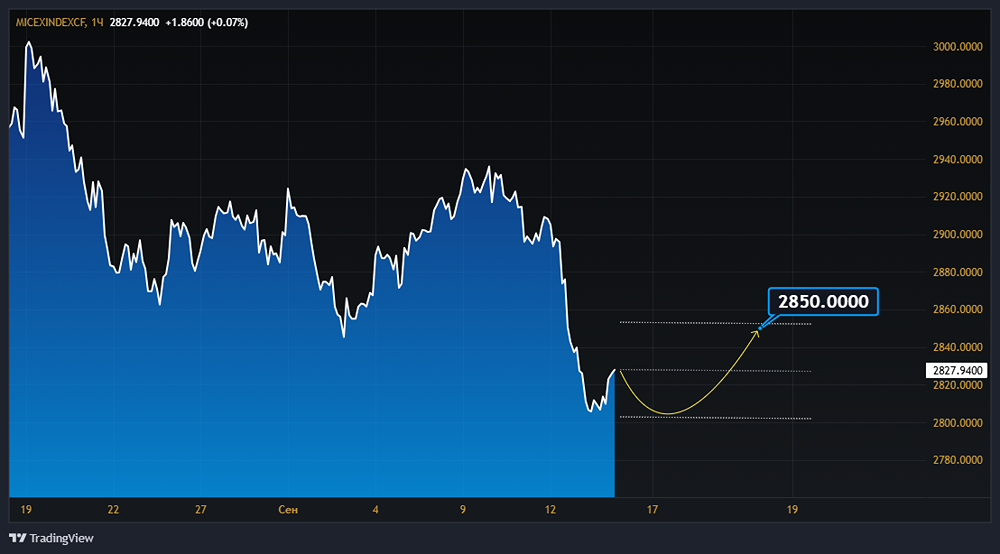Click the 2900.0000 price axis label
This screenshot has width=1000, height=554.
[x=958, y=235]
